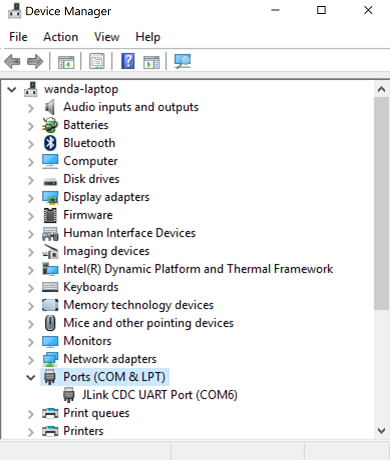Open the File menu

(18, 37)
